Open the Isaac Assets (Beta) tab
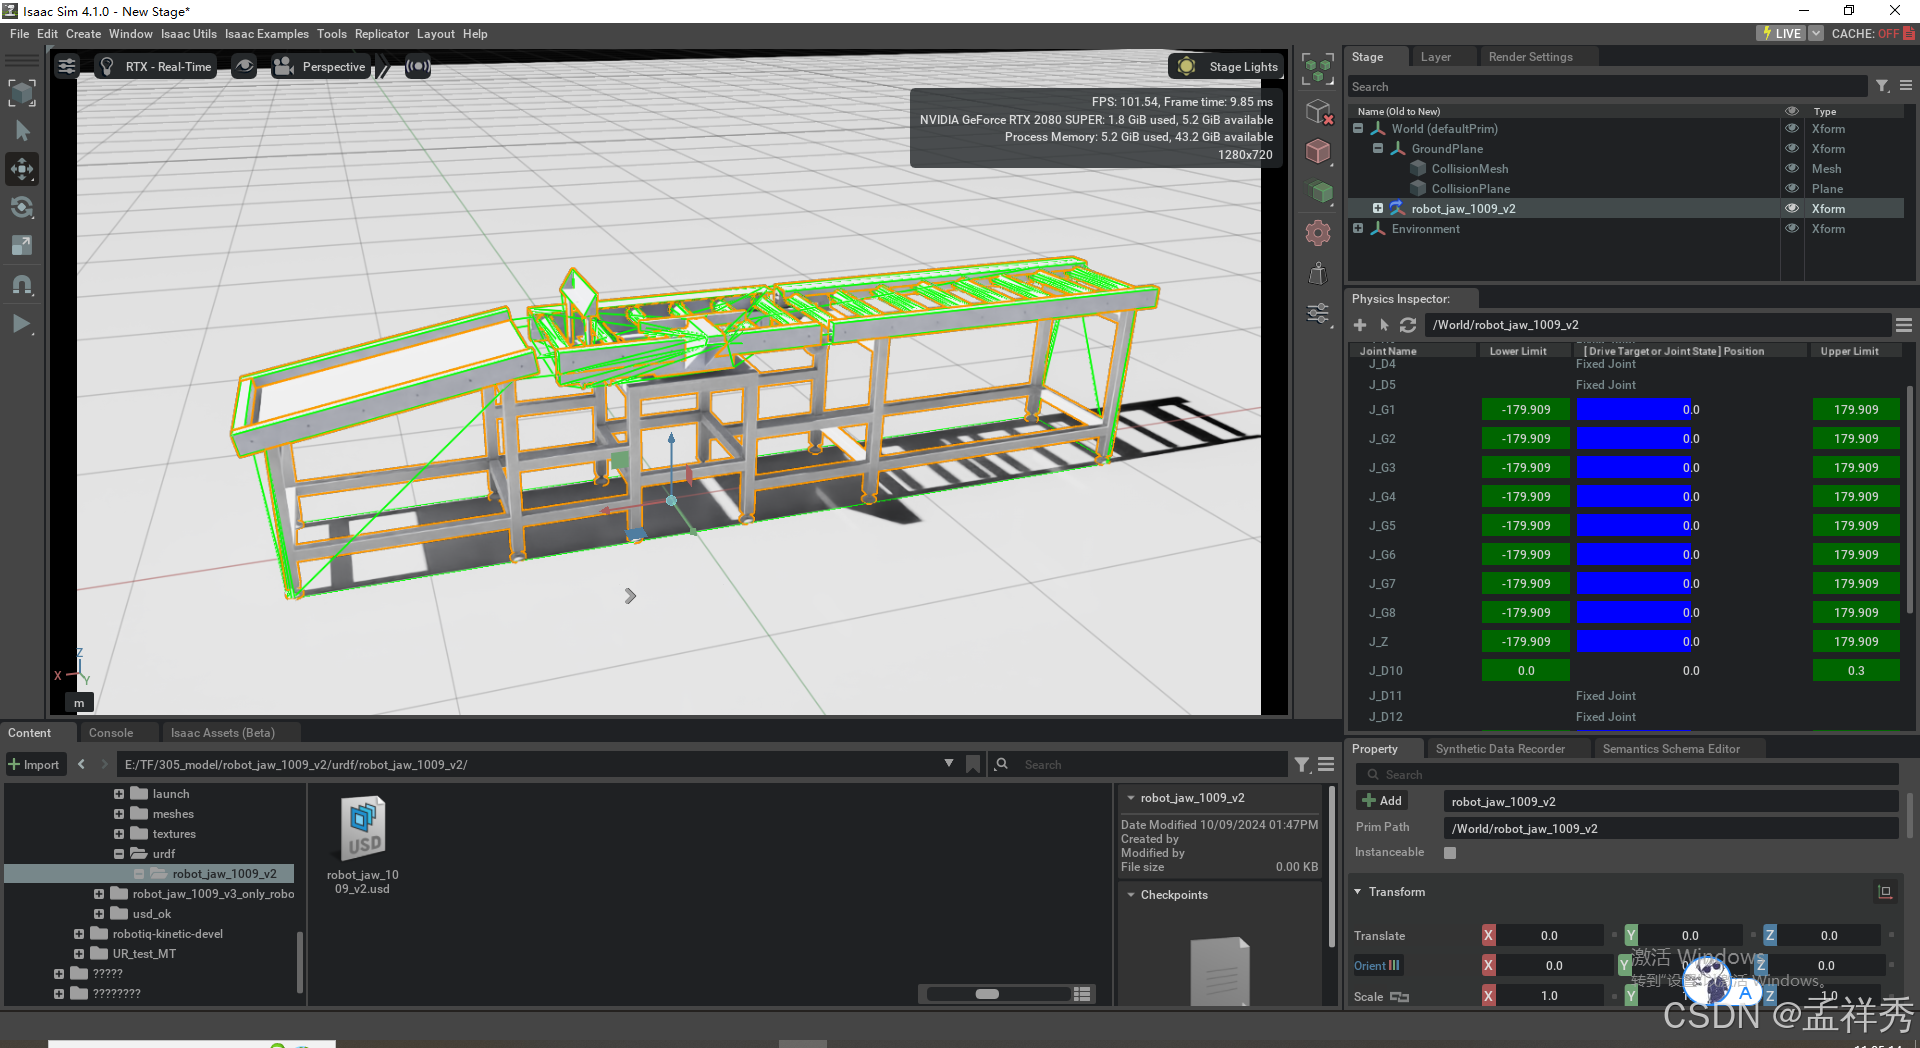This screenshot has height=1048, width=1920. 222,733
